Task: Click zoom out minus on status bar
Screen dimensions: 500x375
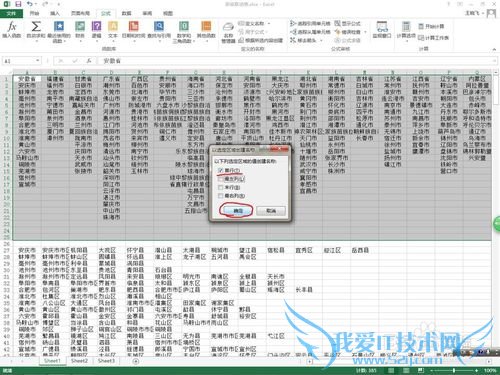Action: point(431,370)
